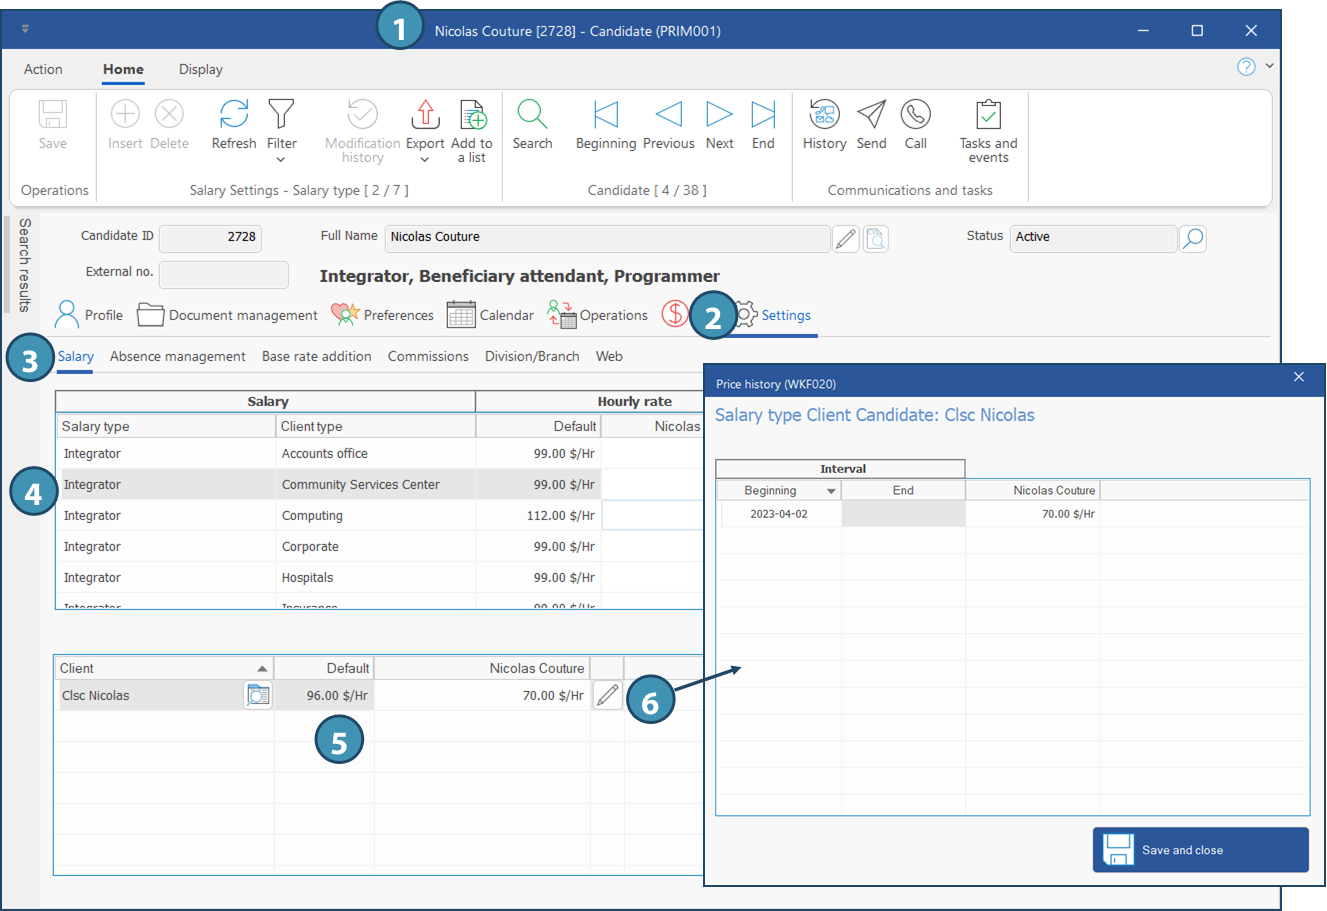Expand the Export dropdown arrow
Viewport: 1327px width, 911px height.
pyautogui.click(x=425, y=160)
